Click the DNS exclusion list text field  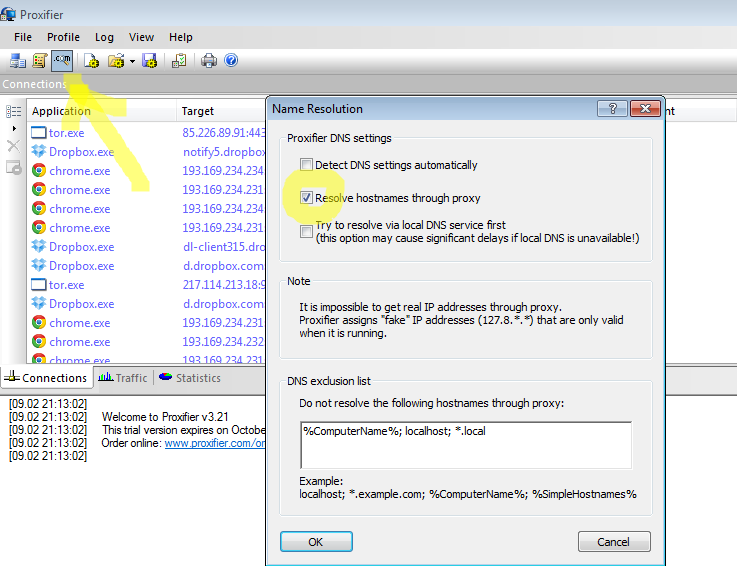click(465, 445)
